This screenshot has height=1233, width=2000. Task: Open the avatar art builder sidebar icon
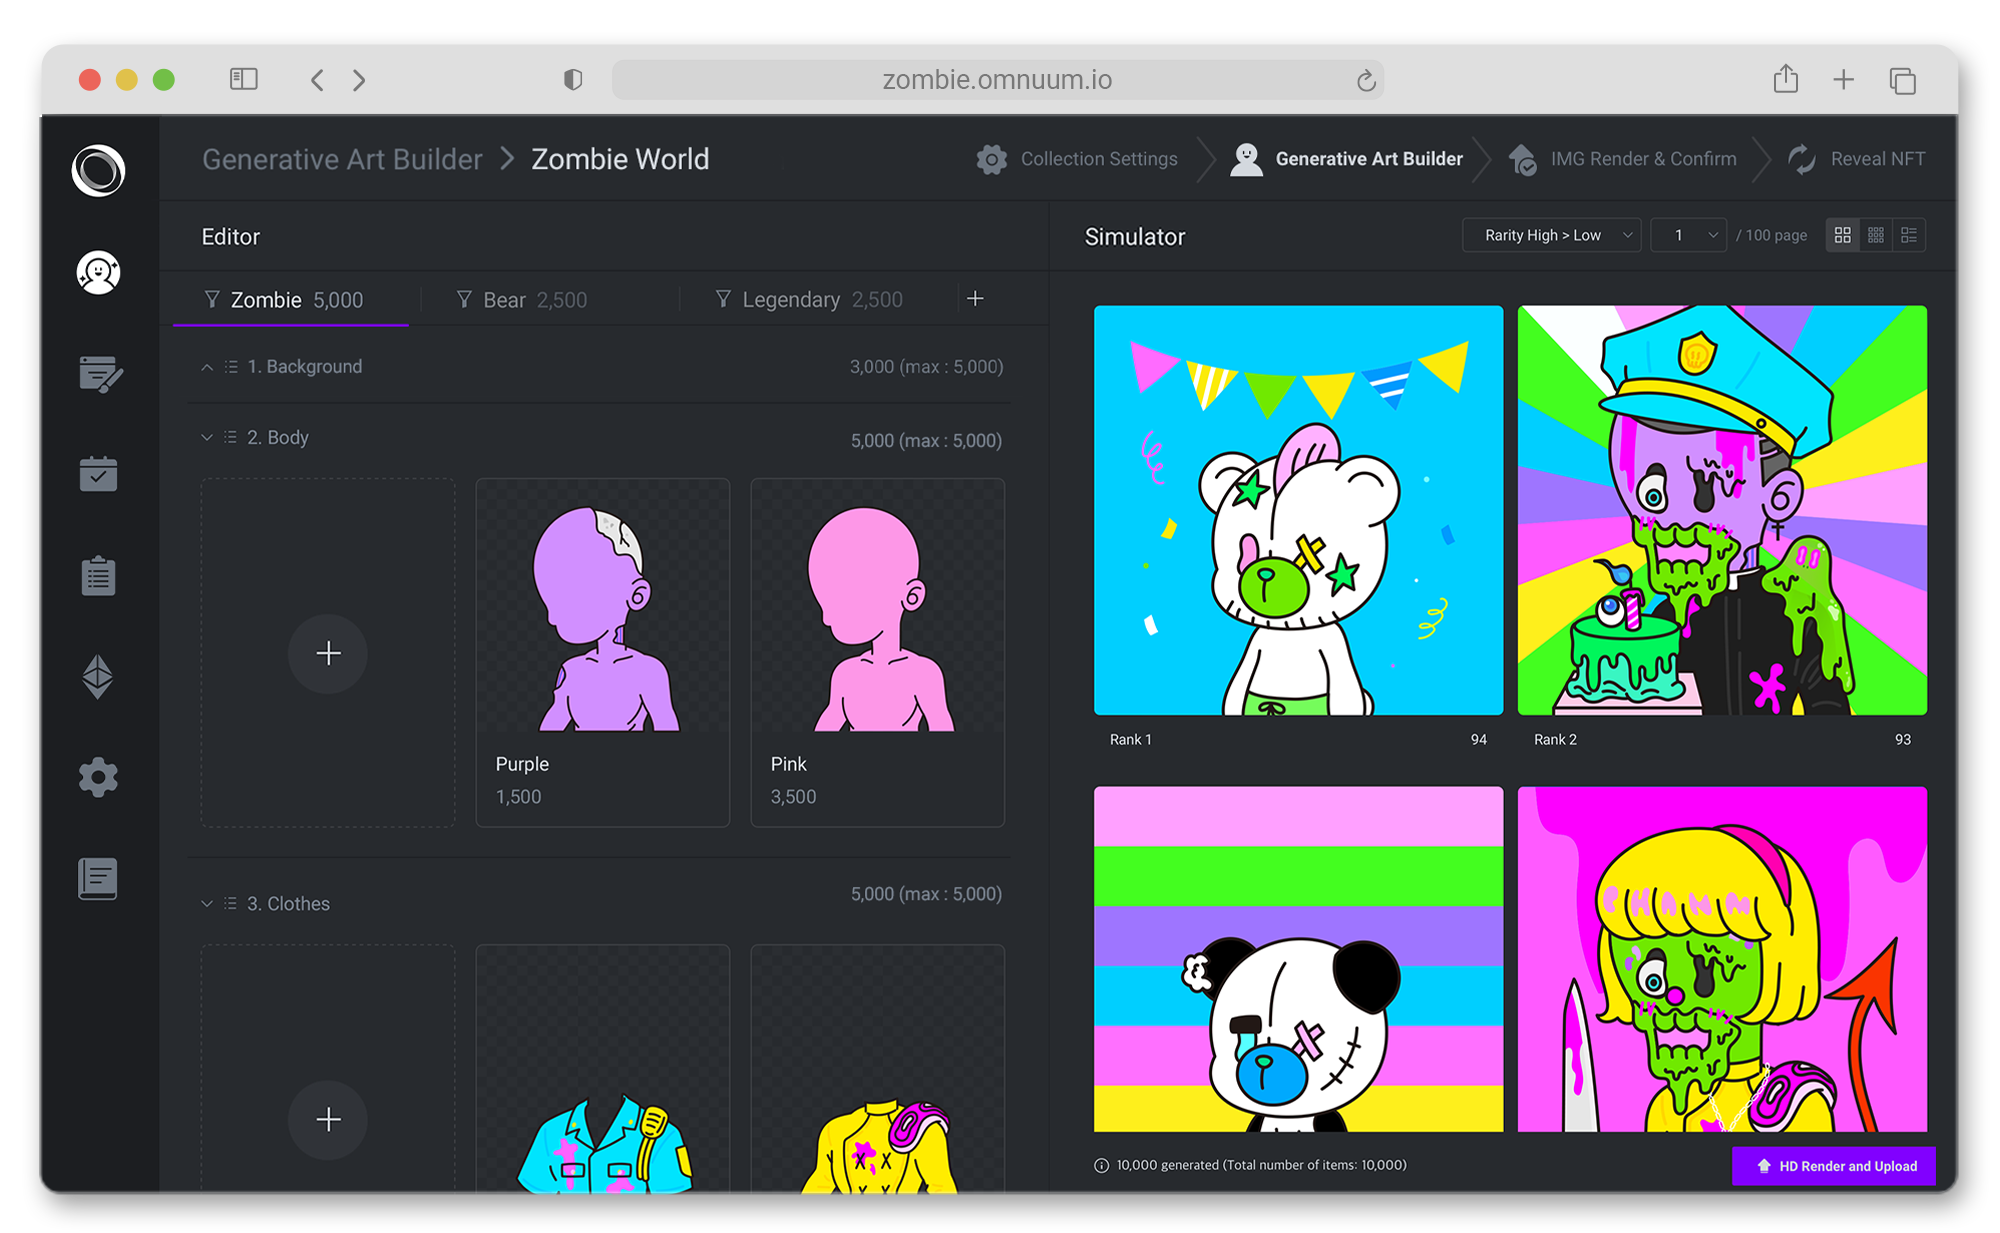[98, 272]
